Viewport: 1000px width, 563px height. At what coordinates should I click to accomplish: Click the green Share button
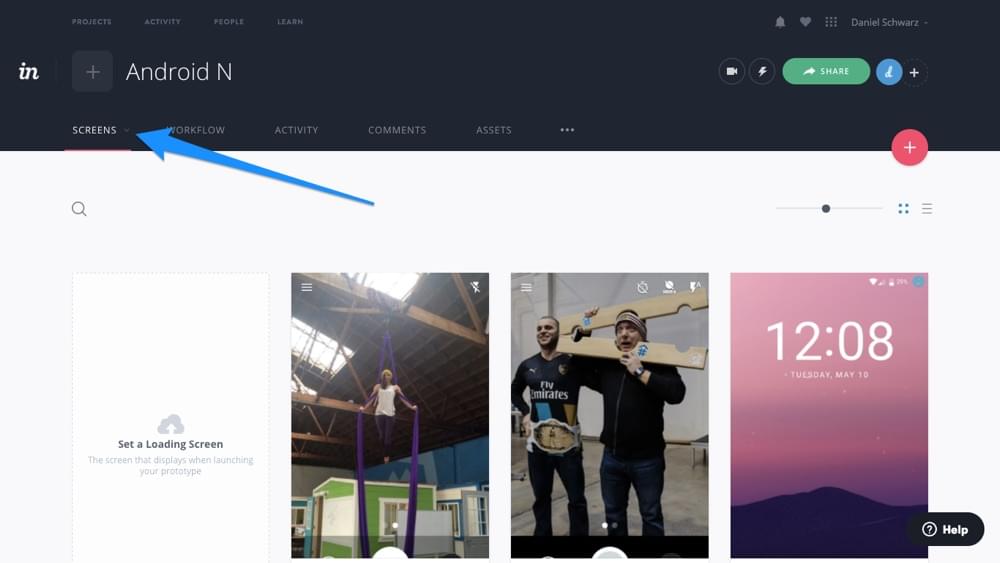[x=825, y=71]
